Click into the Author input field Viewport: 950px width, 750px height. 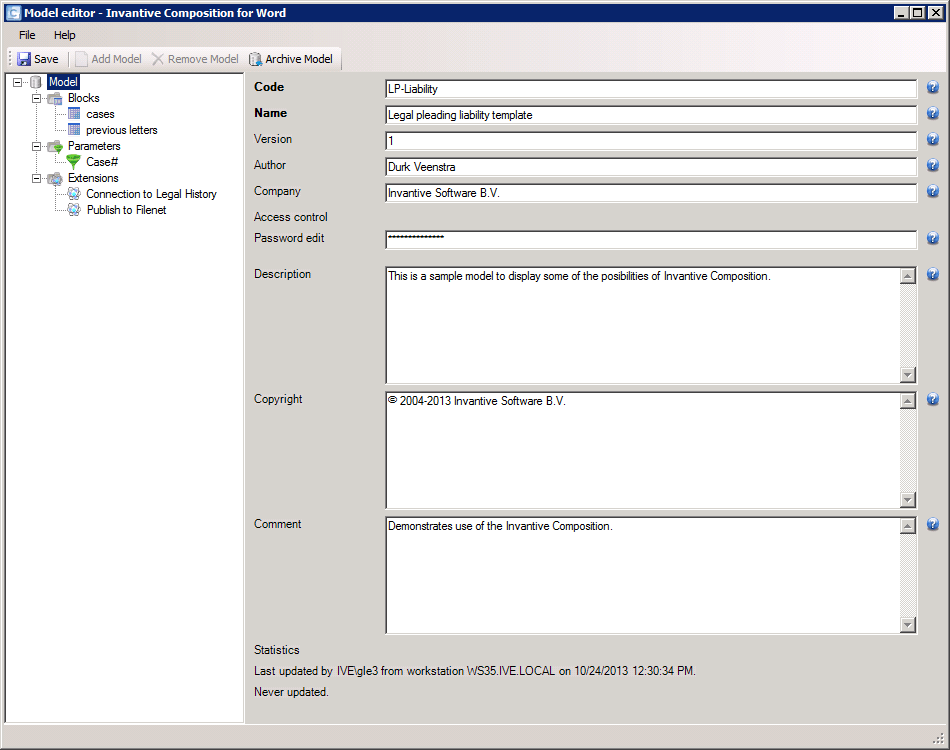pyautogui.click(x=651, y=167)
